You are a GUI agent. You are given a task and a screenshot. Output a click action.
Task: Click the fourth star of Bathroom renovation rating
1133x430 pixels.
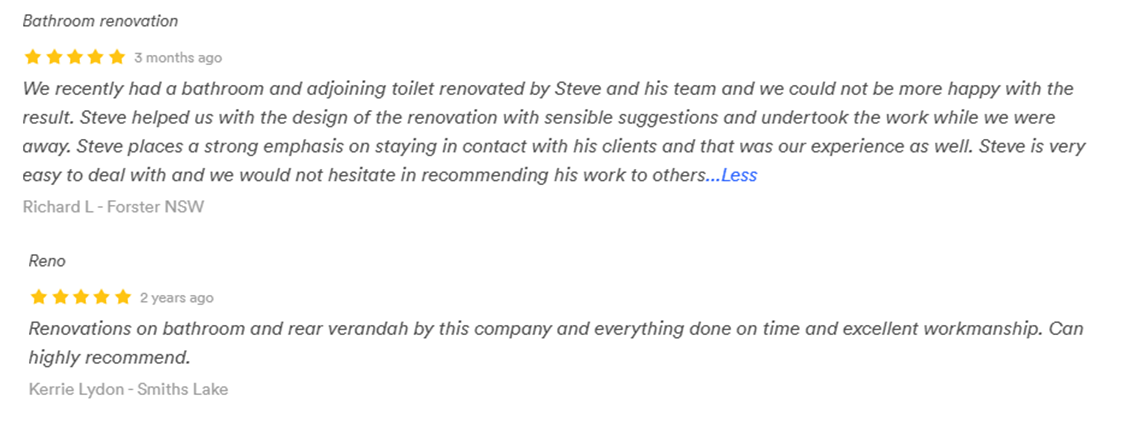click(96, 57)
